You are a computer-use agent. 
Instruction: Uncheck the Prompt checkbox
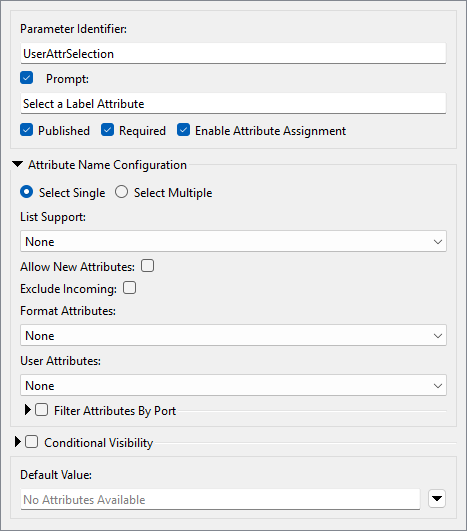point(26,78)
